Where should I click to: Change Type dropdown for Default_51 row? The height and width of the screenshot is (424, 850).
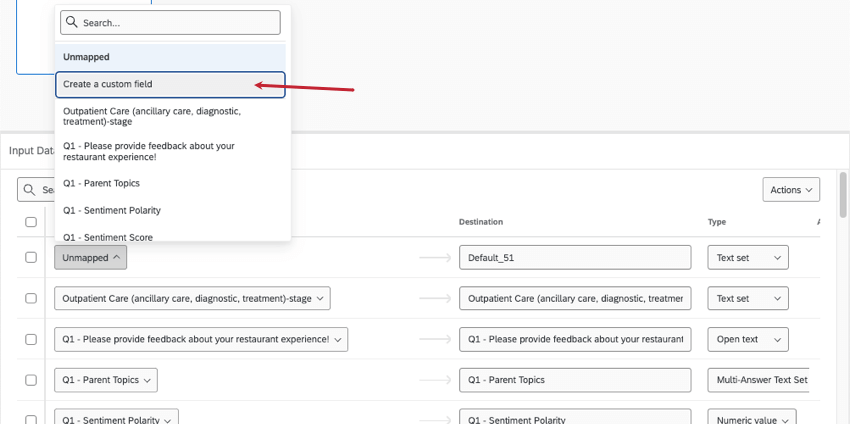coord(748,258)
